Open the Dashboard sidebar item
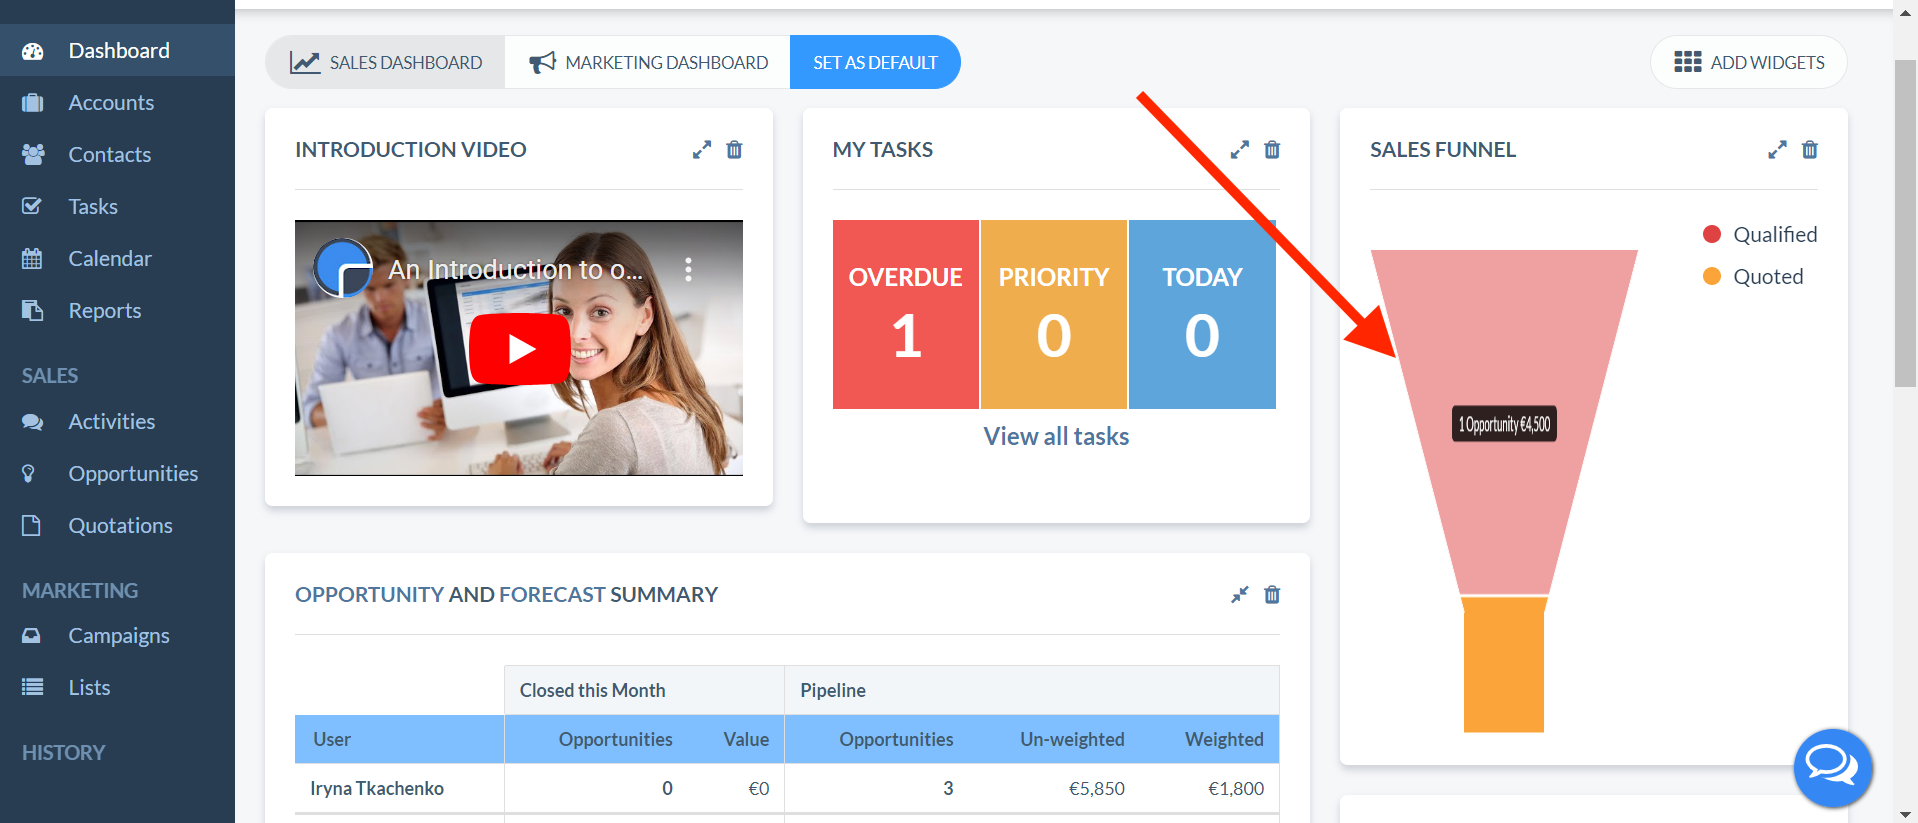The width and height of the screenshot is (1918, 823). (x=117, y=50)
